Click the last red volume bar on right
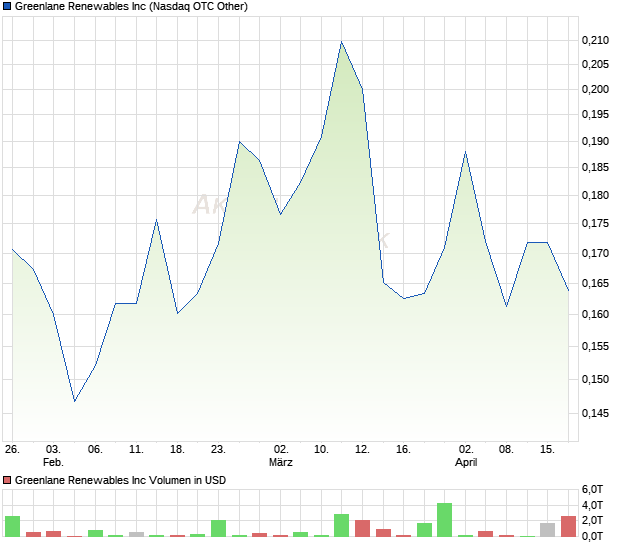This screenshot has height=546, width=620. click(569, 526)
